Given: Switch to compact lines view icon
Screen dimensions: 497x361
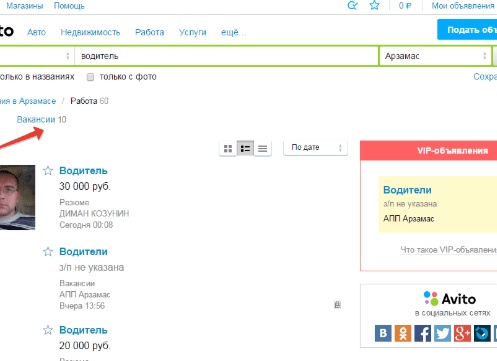Looking at the screenshot, I should tap(263, 148).
